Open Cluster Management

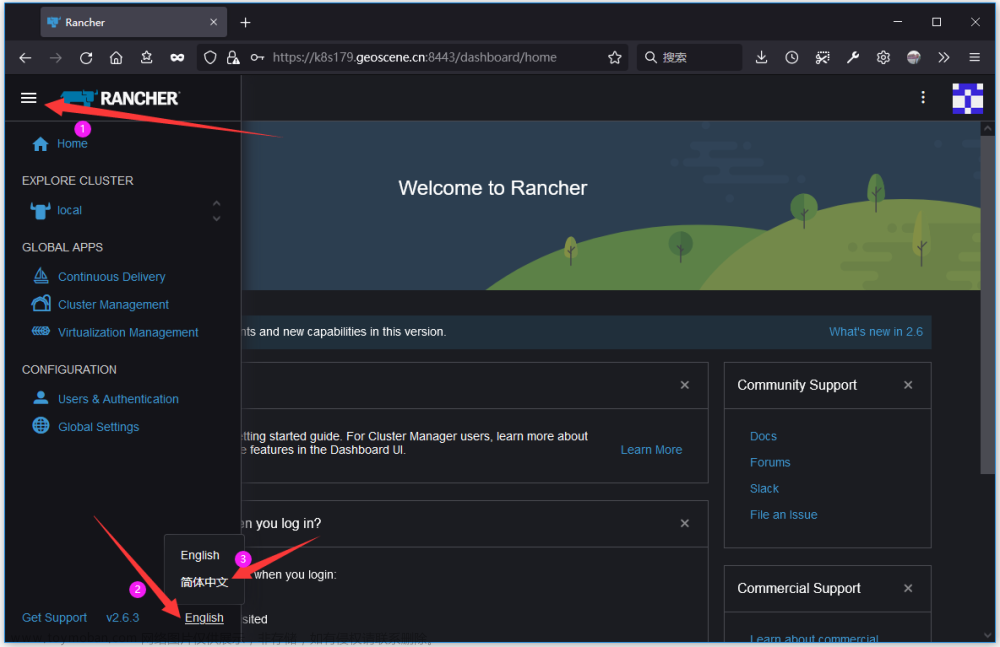tap(114, 305)
